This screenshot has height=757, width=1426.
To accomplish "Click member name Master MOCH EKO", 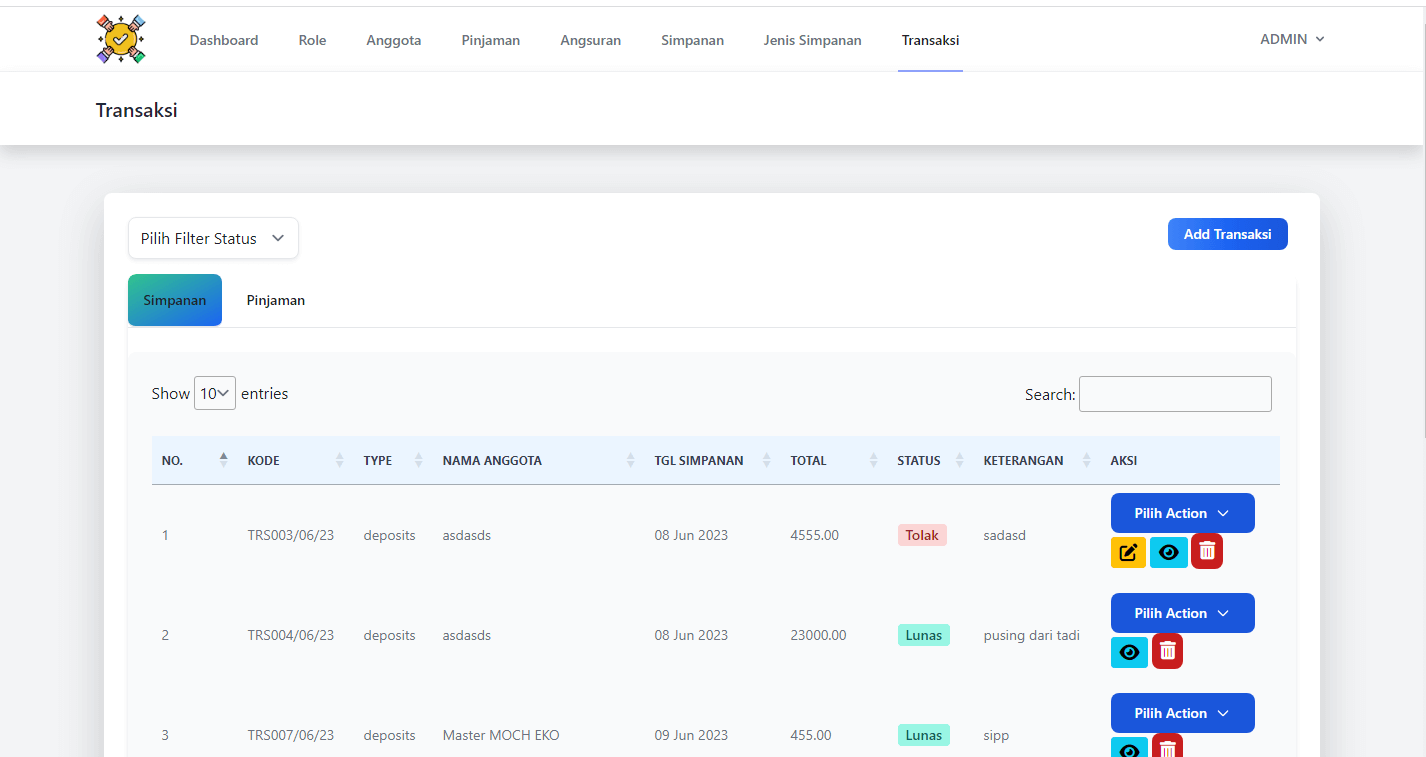I will click(x=501, y=735).
